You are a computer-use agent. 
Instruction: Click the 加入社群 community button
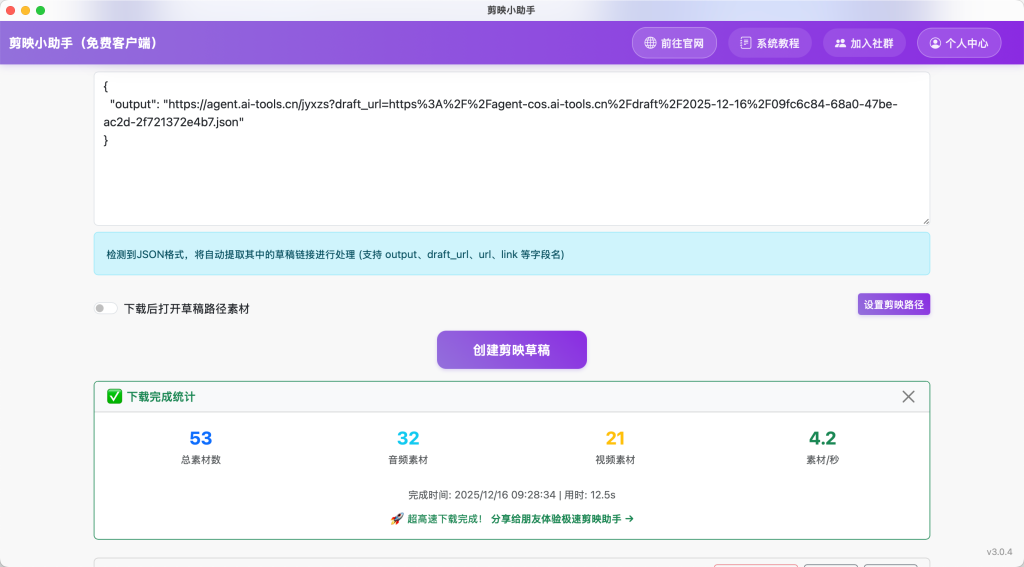pyautogui.click(x=864, y=43)
